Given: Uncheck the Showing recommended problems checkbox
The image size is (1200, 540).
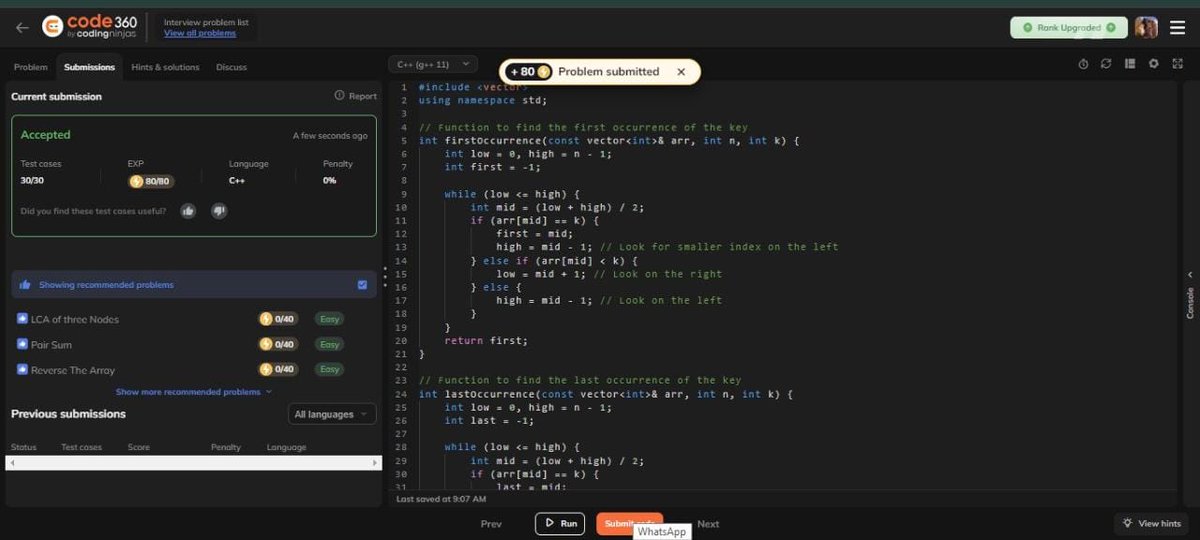Looking at the screenshot, I should point(362,285).
